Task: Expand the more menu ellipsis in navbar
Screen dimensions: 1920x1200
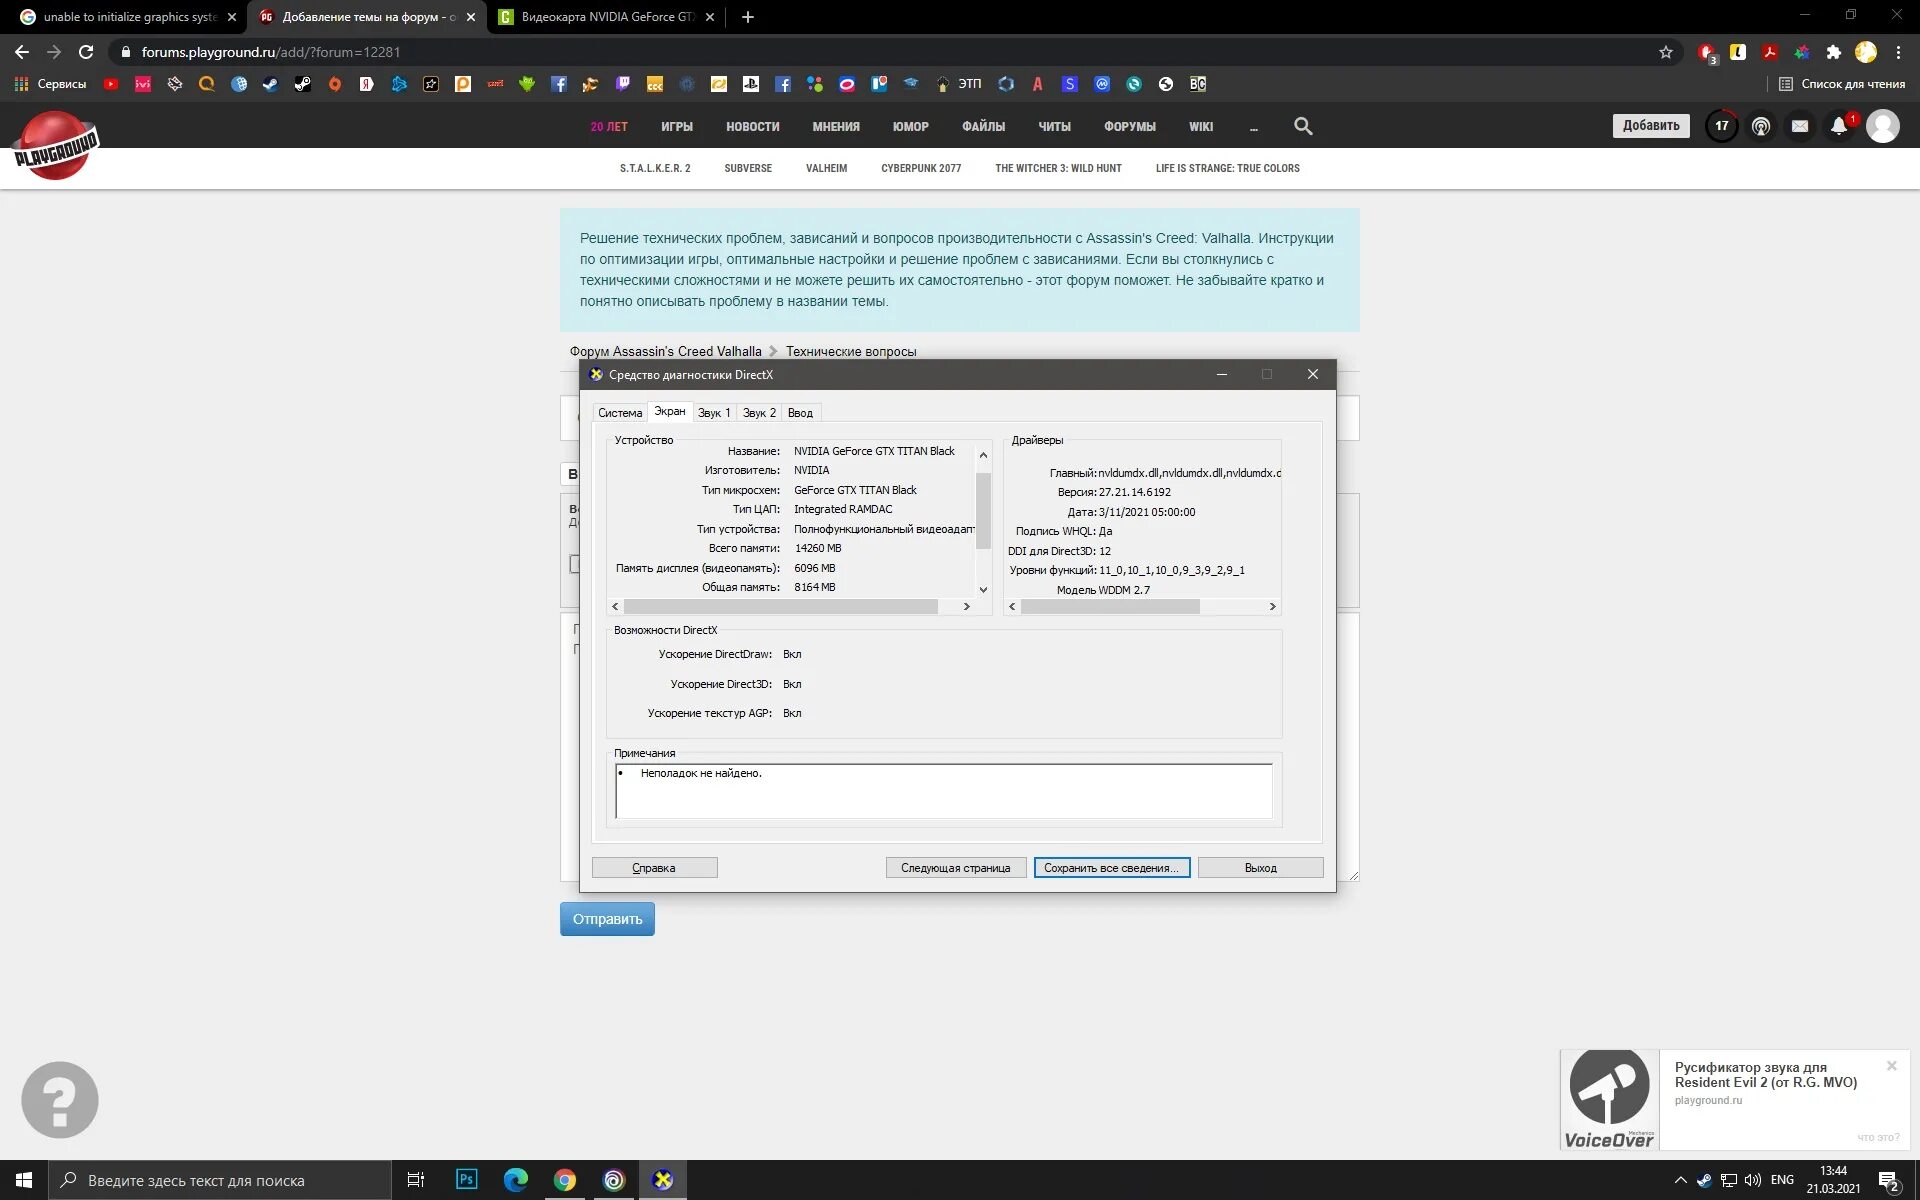Action: click(1253, 127)
